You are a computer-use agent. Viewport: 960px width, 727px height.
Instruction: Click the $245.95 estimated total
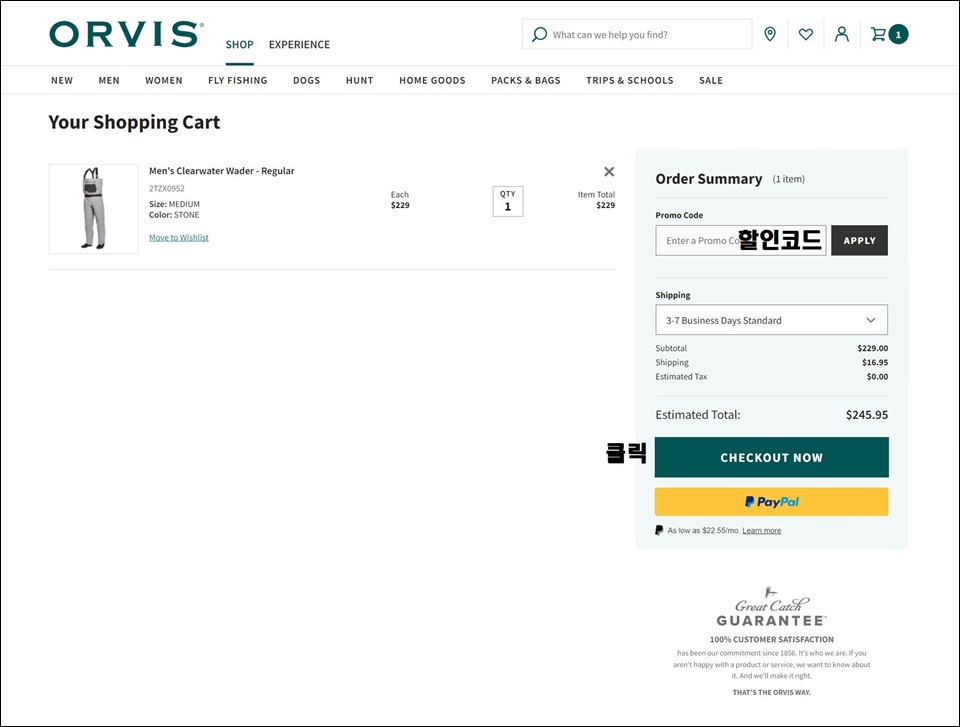click(867, 415)
